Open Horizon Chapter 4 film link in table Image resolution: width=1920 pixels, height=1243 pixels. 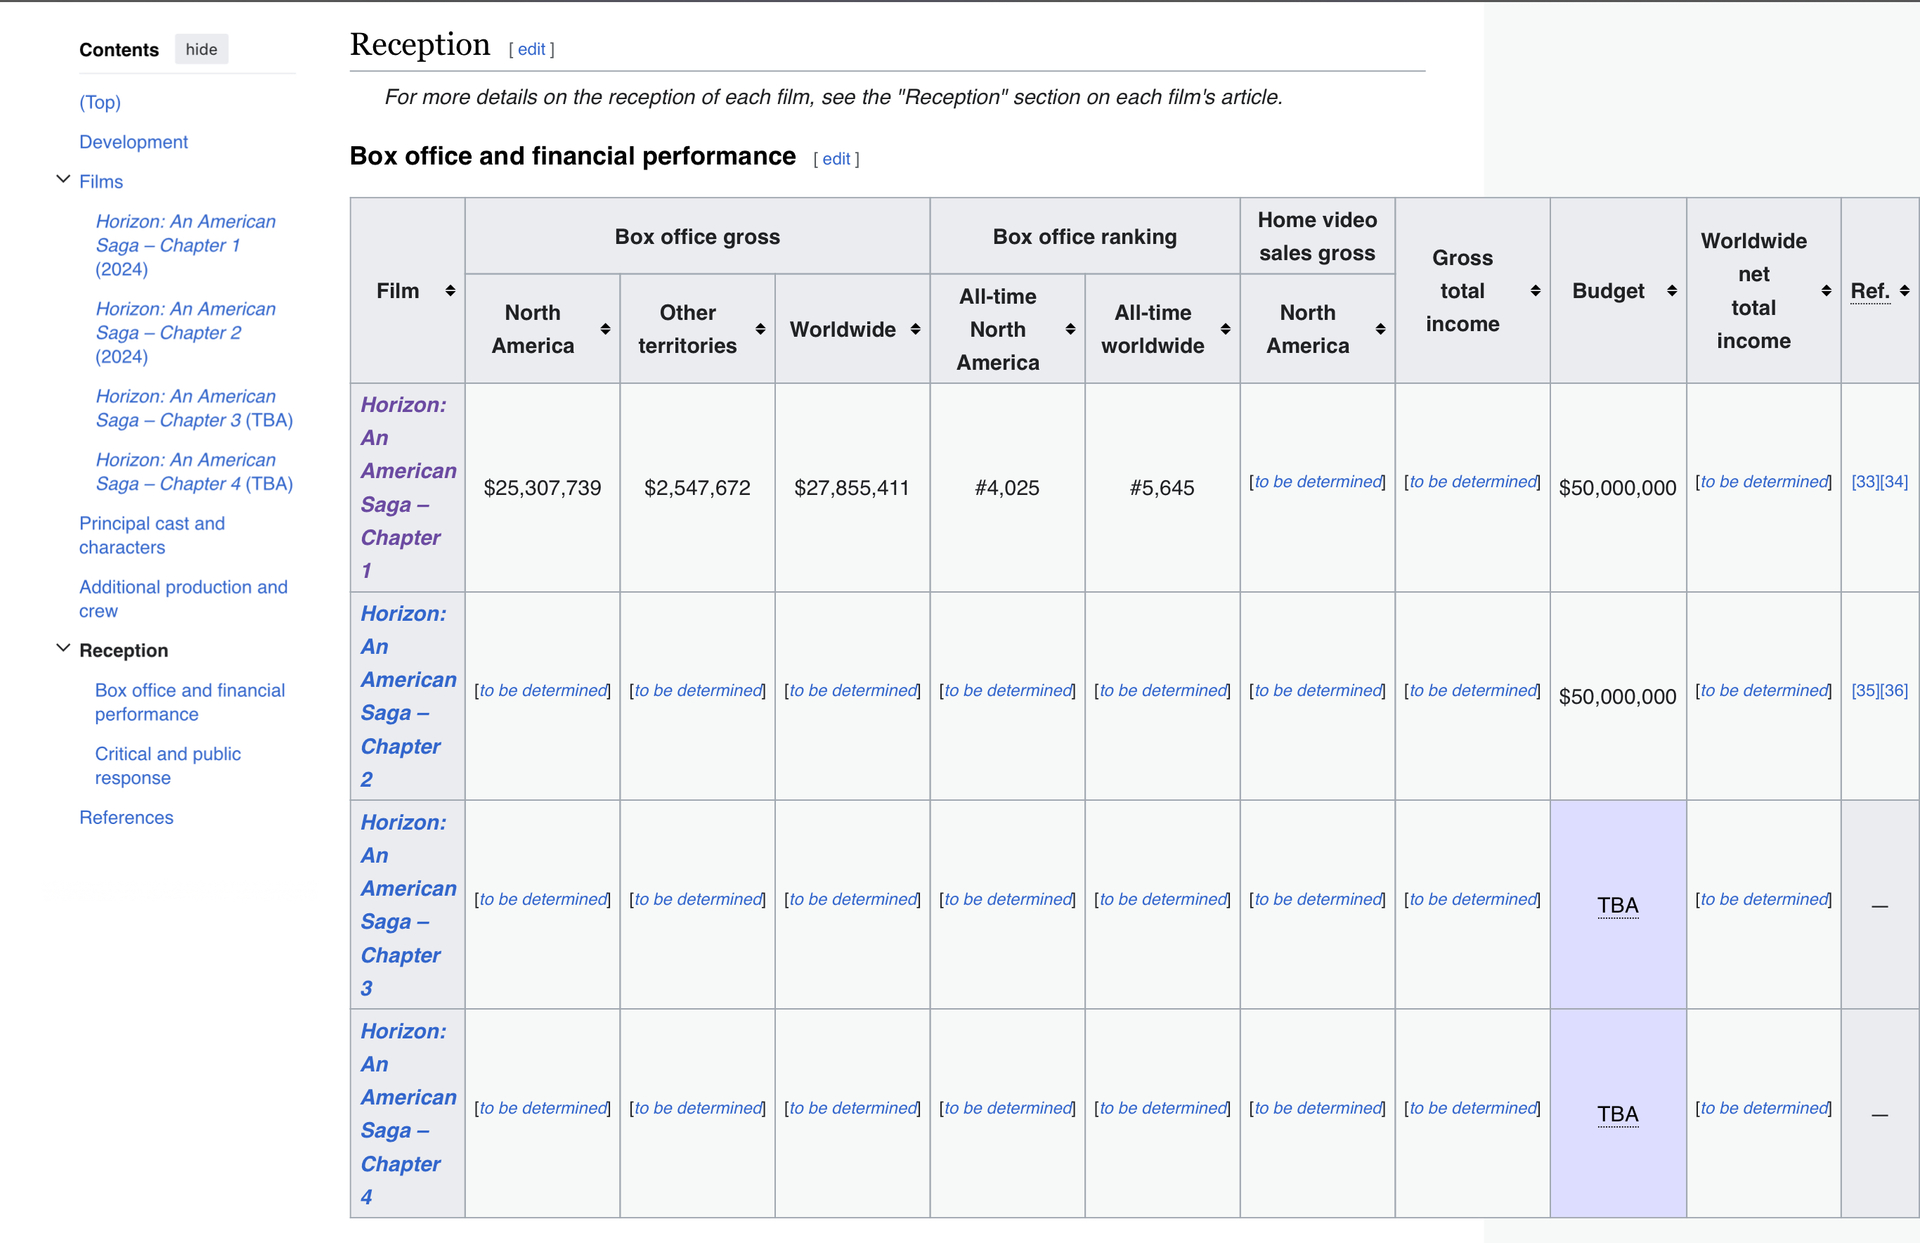click(408, 1114)
